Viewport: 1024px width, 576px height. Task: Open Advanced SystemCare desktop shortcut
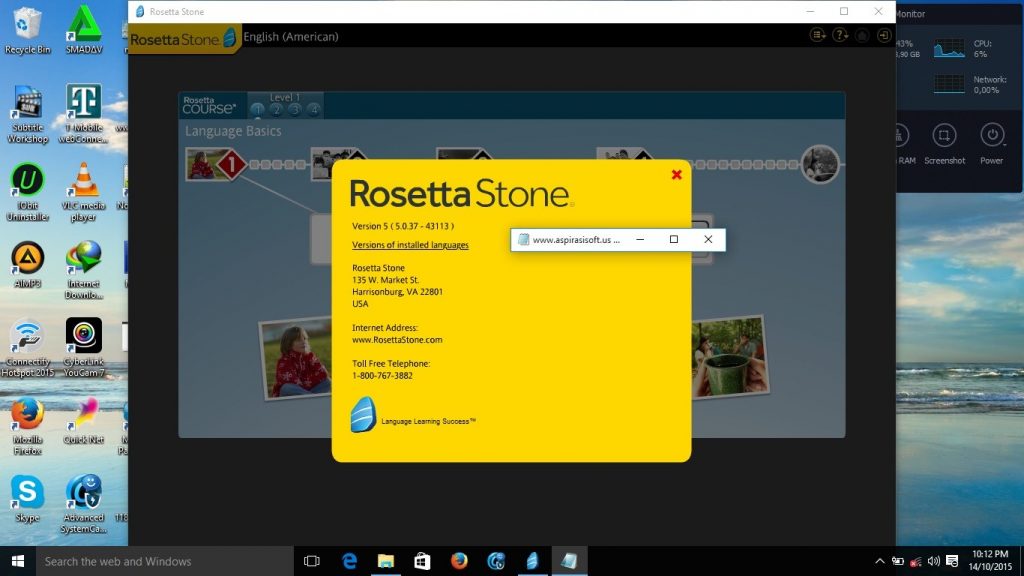pos(84,504)
